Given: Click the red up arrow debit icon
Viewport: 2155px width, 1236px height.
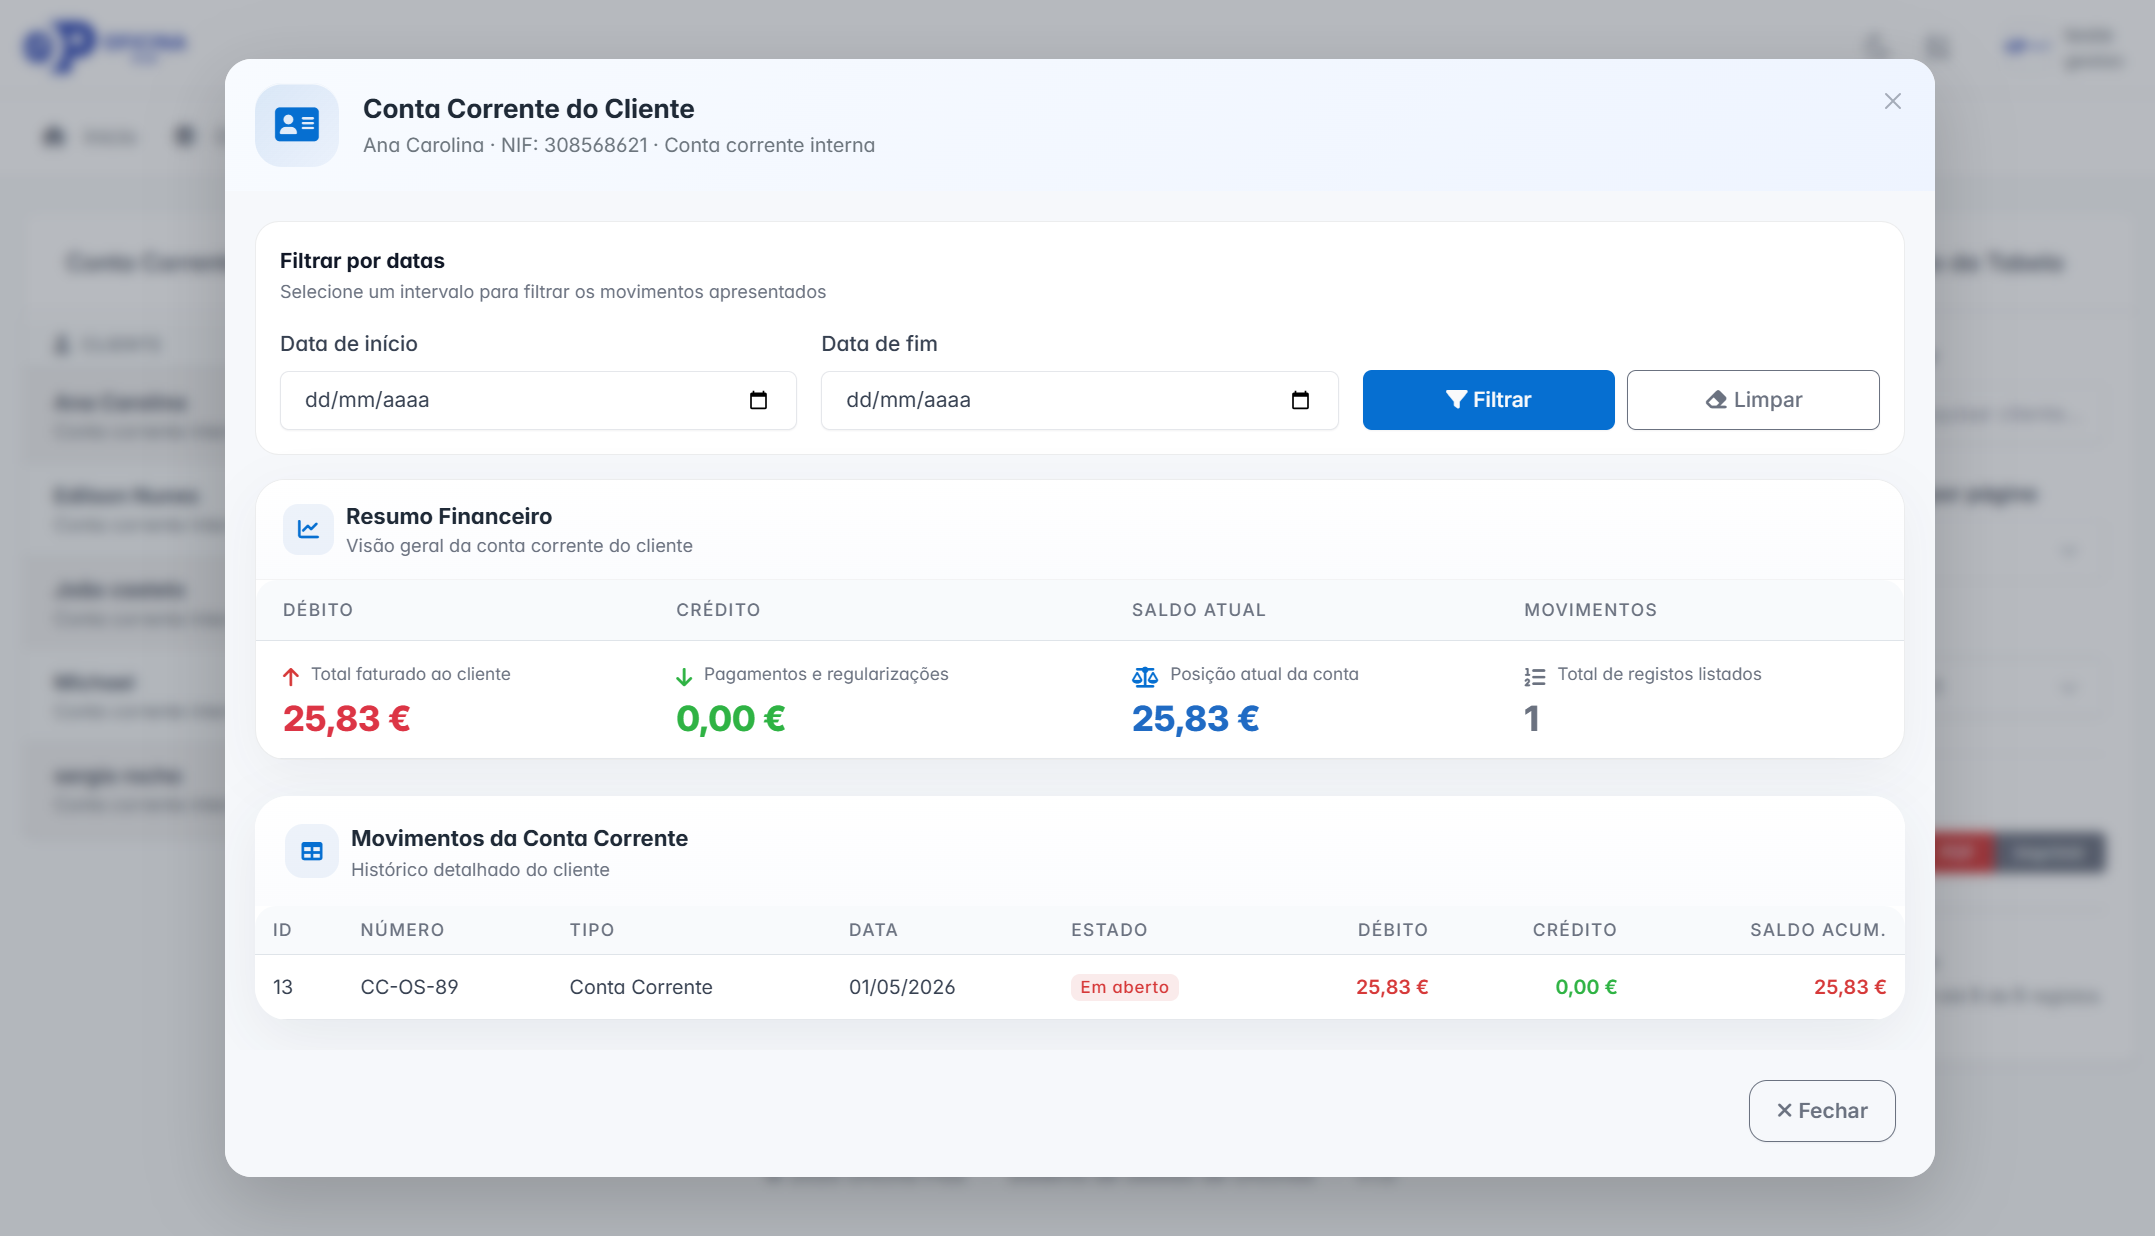Looking at the screenshot, I should point(291,677).
